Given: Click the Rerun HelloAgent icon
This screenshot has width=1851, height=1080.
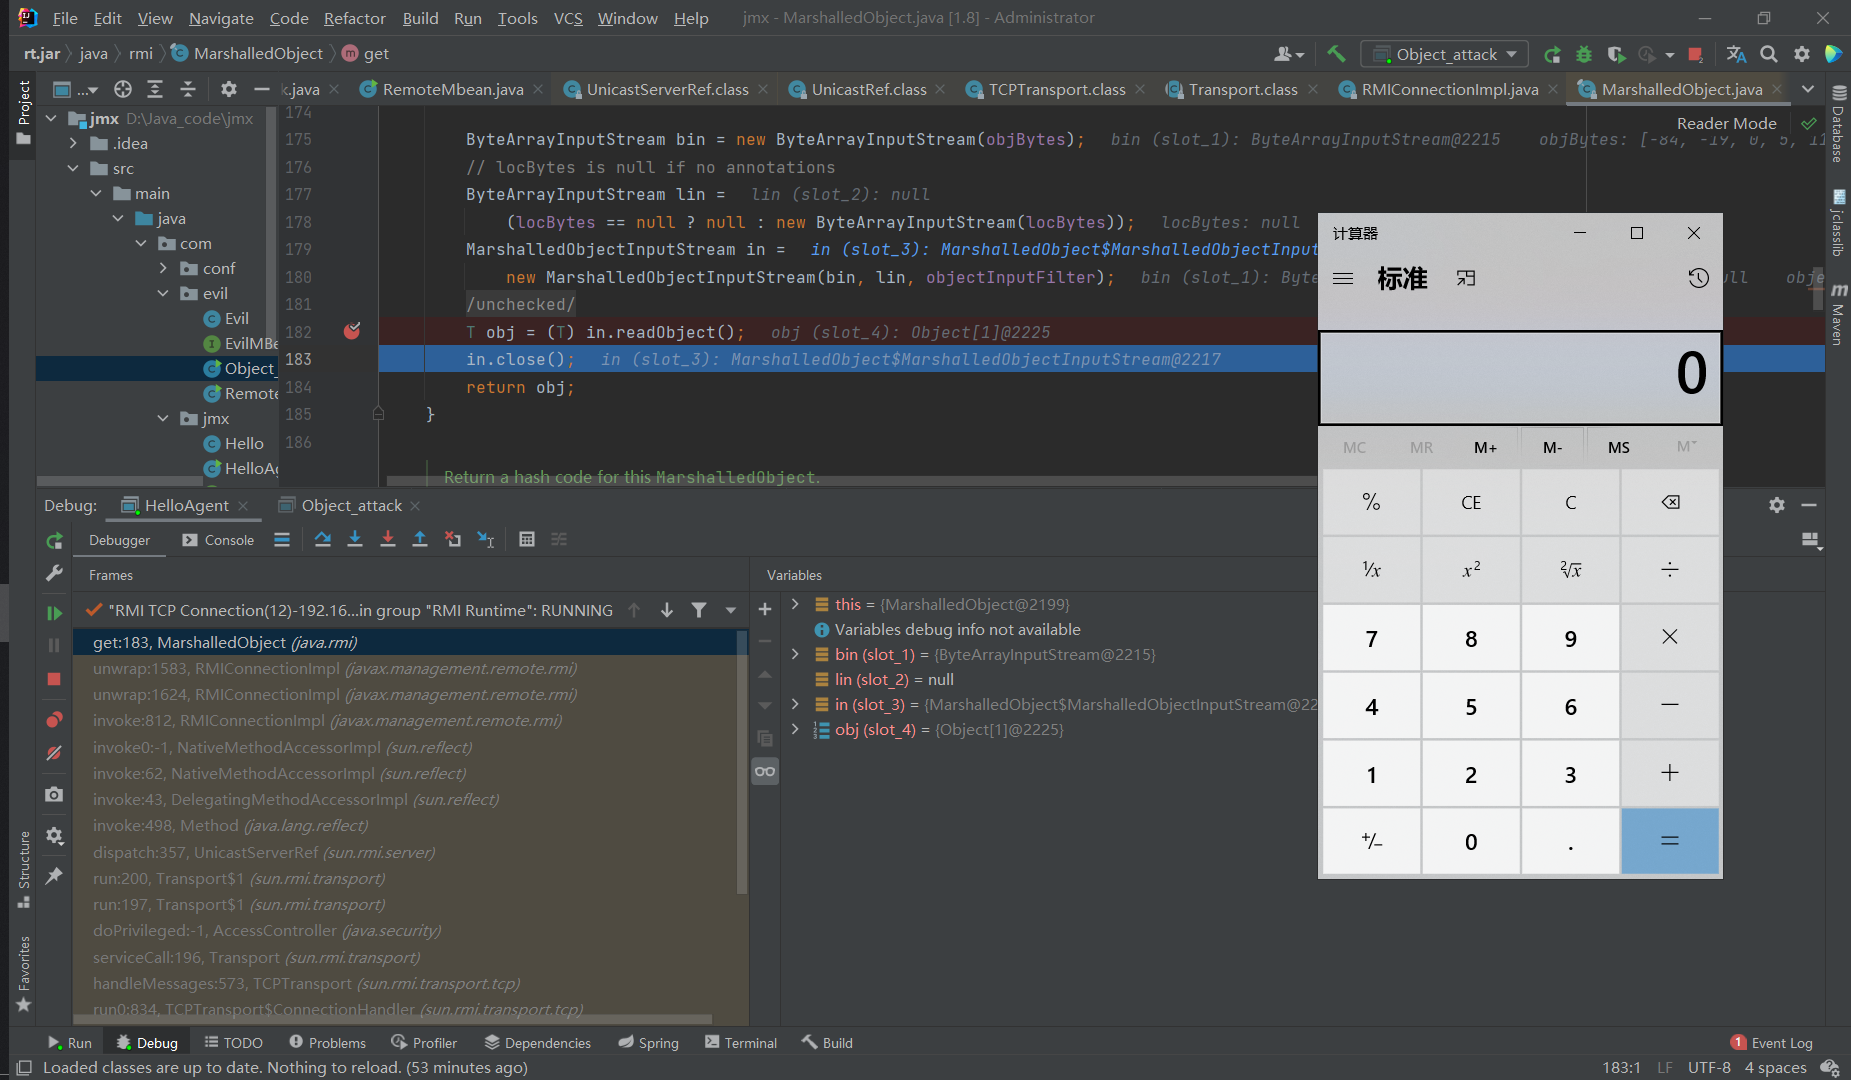Looking at the screenshot, I should coord(54,541).
